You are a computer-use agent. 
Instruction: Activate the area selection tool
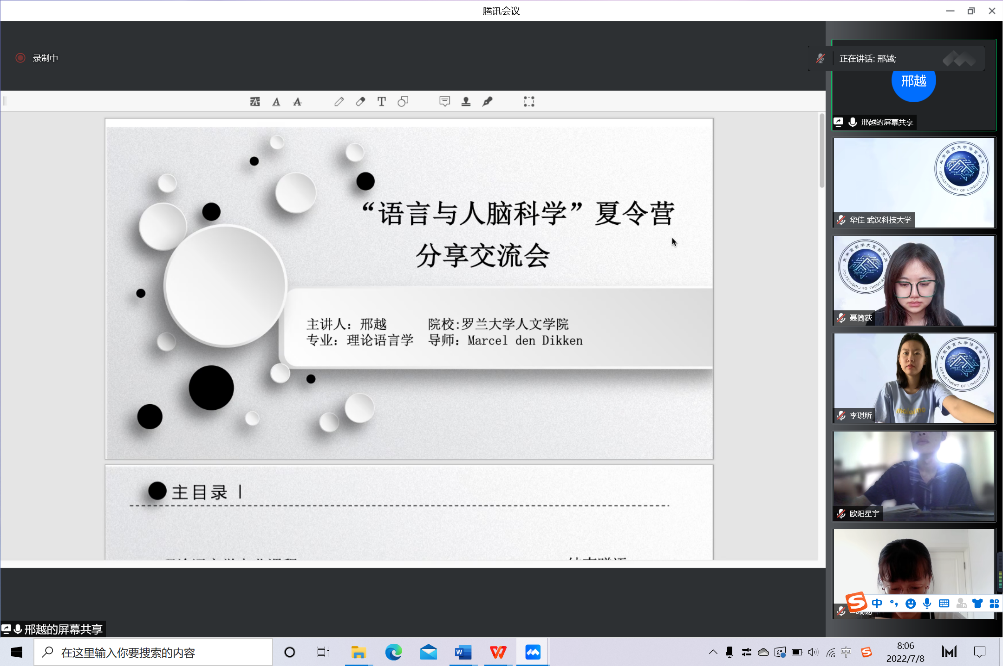529,102
